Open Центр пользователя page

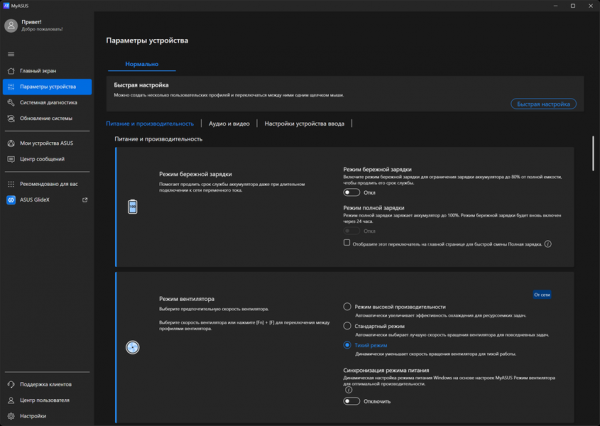[47, 400]
